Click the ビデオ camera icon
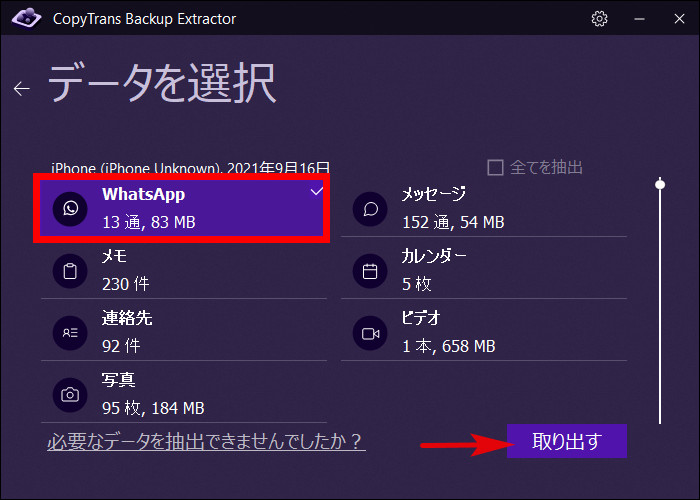The image size is (700, 500). click(370, 333)
